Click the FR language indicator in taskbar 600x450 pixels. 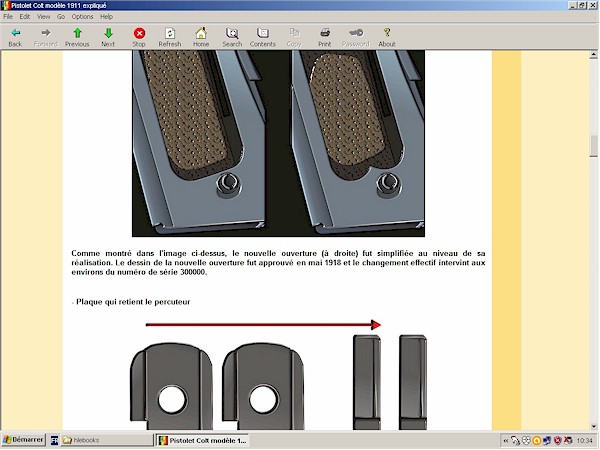54,440
